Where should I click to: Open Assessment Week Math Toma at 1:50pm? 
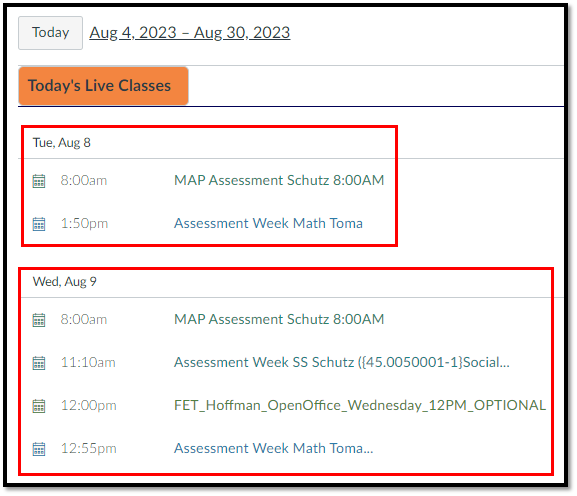268,223
